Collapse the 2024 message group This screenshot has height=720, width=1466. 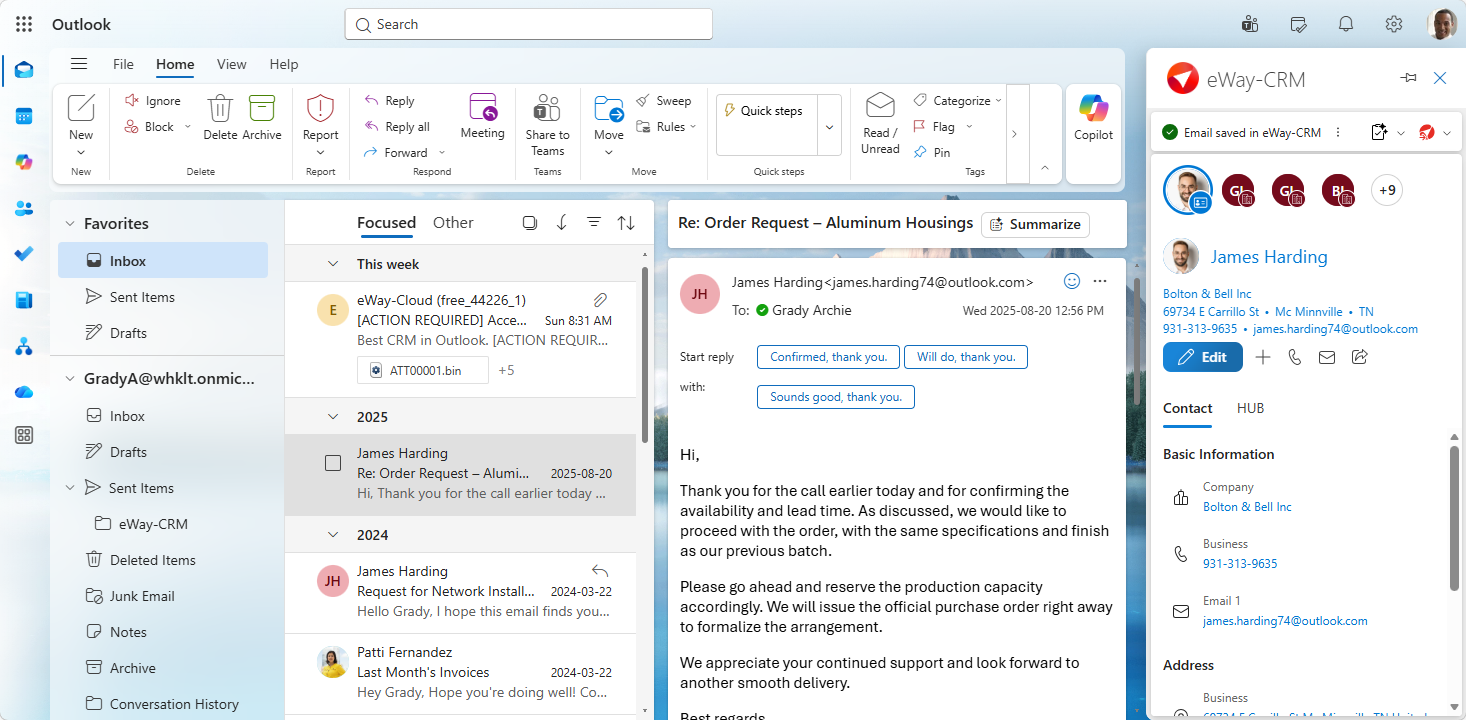click(x=333, y=535)
